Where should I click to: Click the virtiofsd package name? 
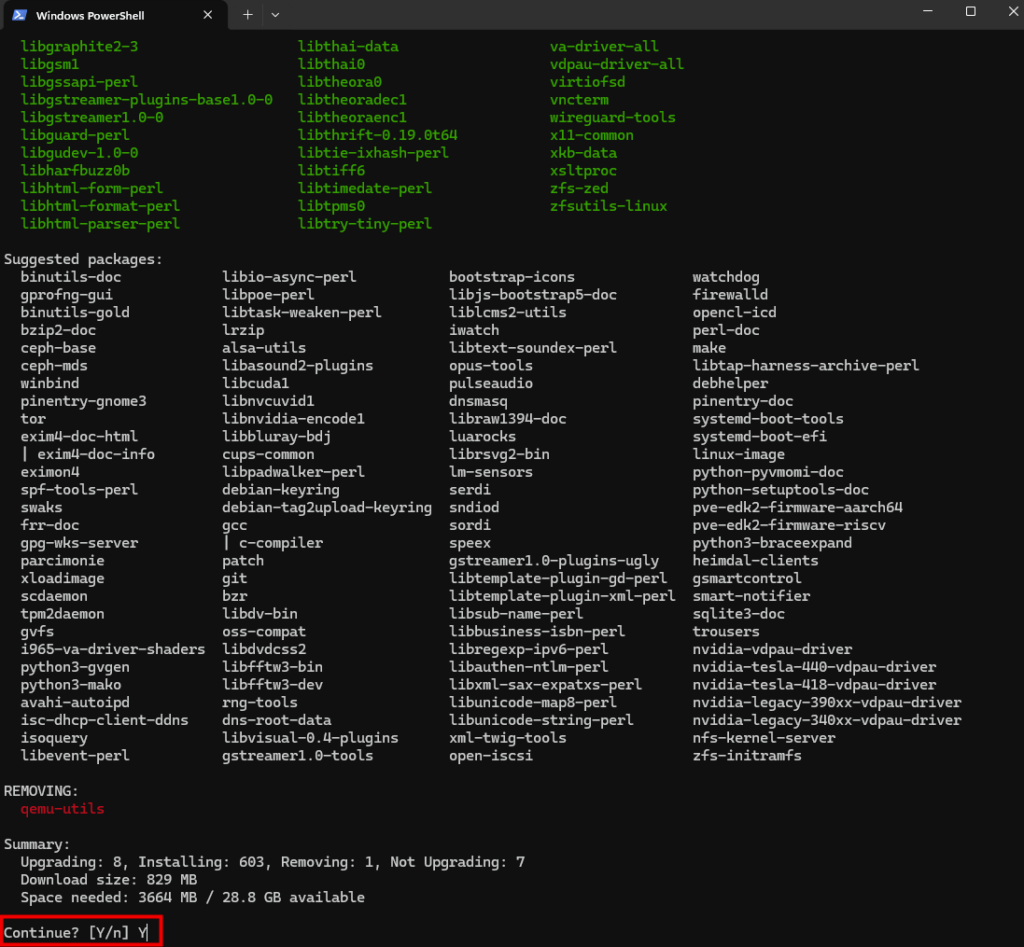[x=587, y=82]
